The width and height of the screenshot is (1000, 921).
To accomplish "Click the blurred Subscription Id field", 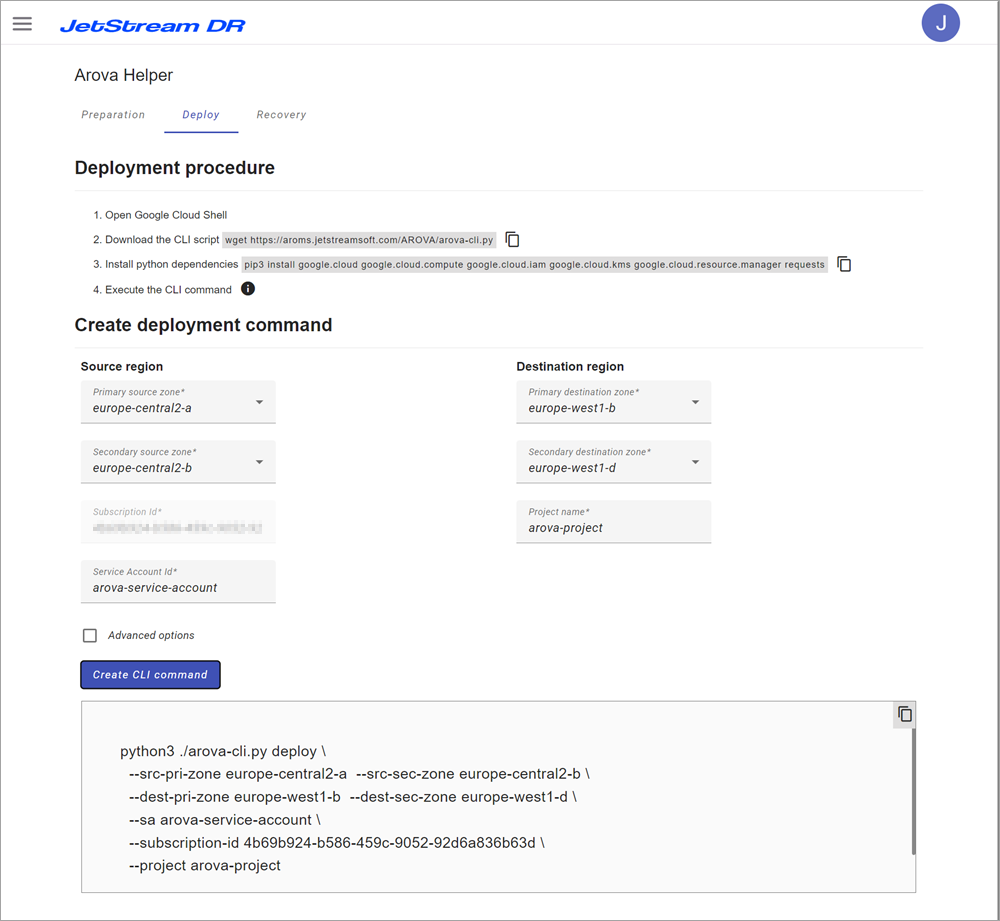I will 177,526.
